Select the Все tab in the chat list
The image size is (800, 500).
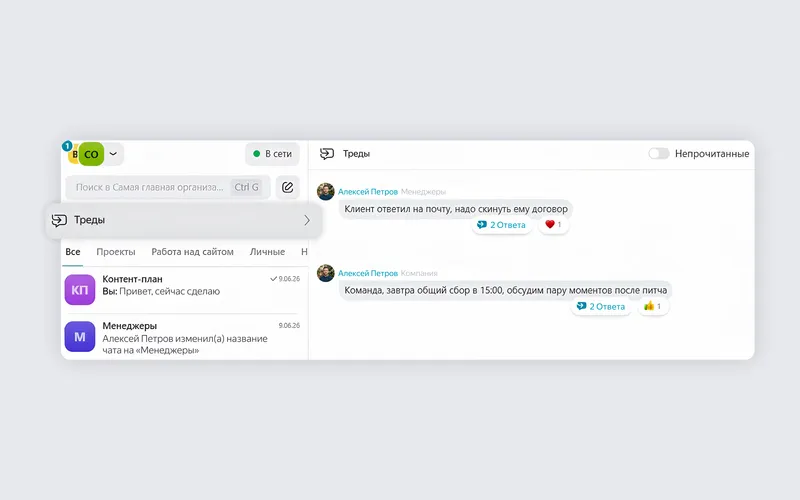point(73,252)
